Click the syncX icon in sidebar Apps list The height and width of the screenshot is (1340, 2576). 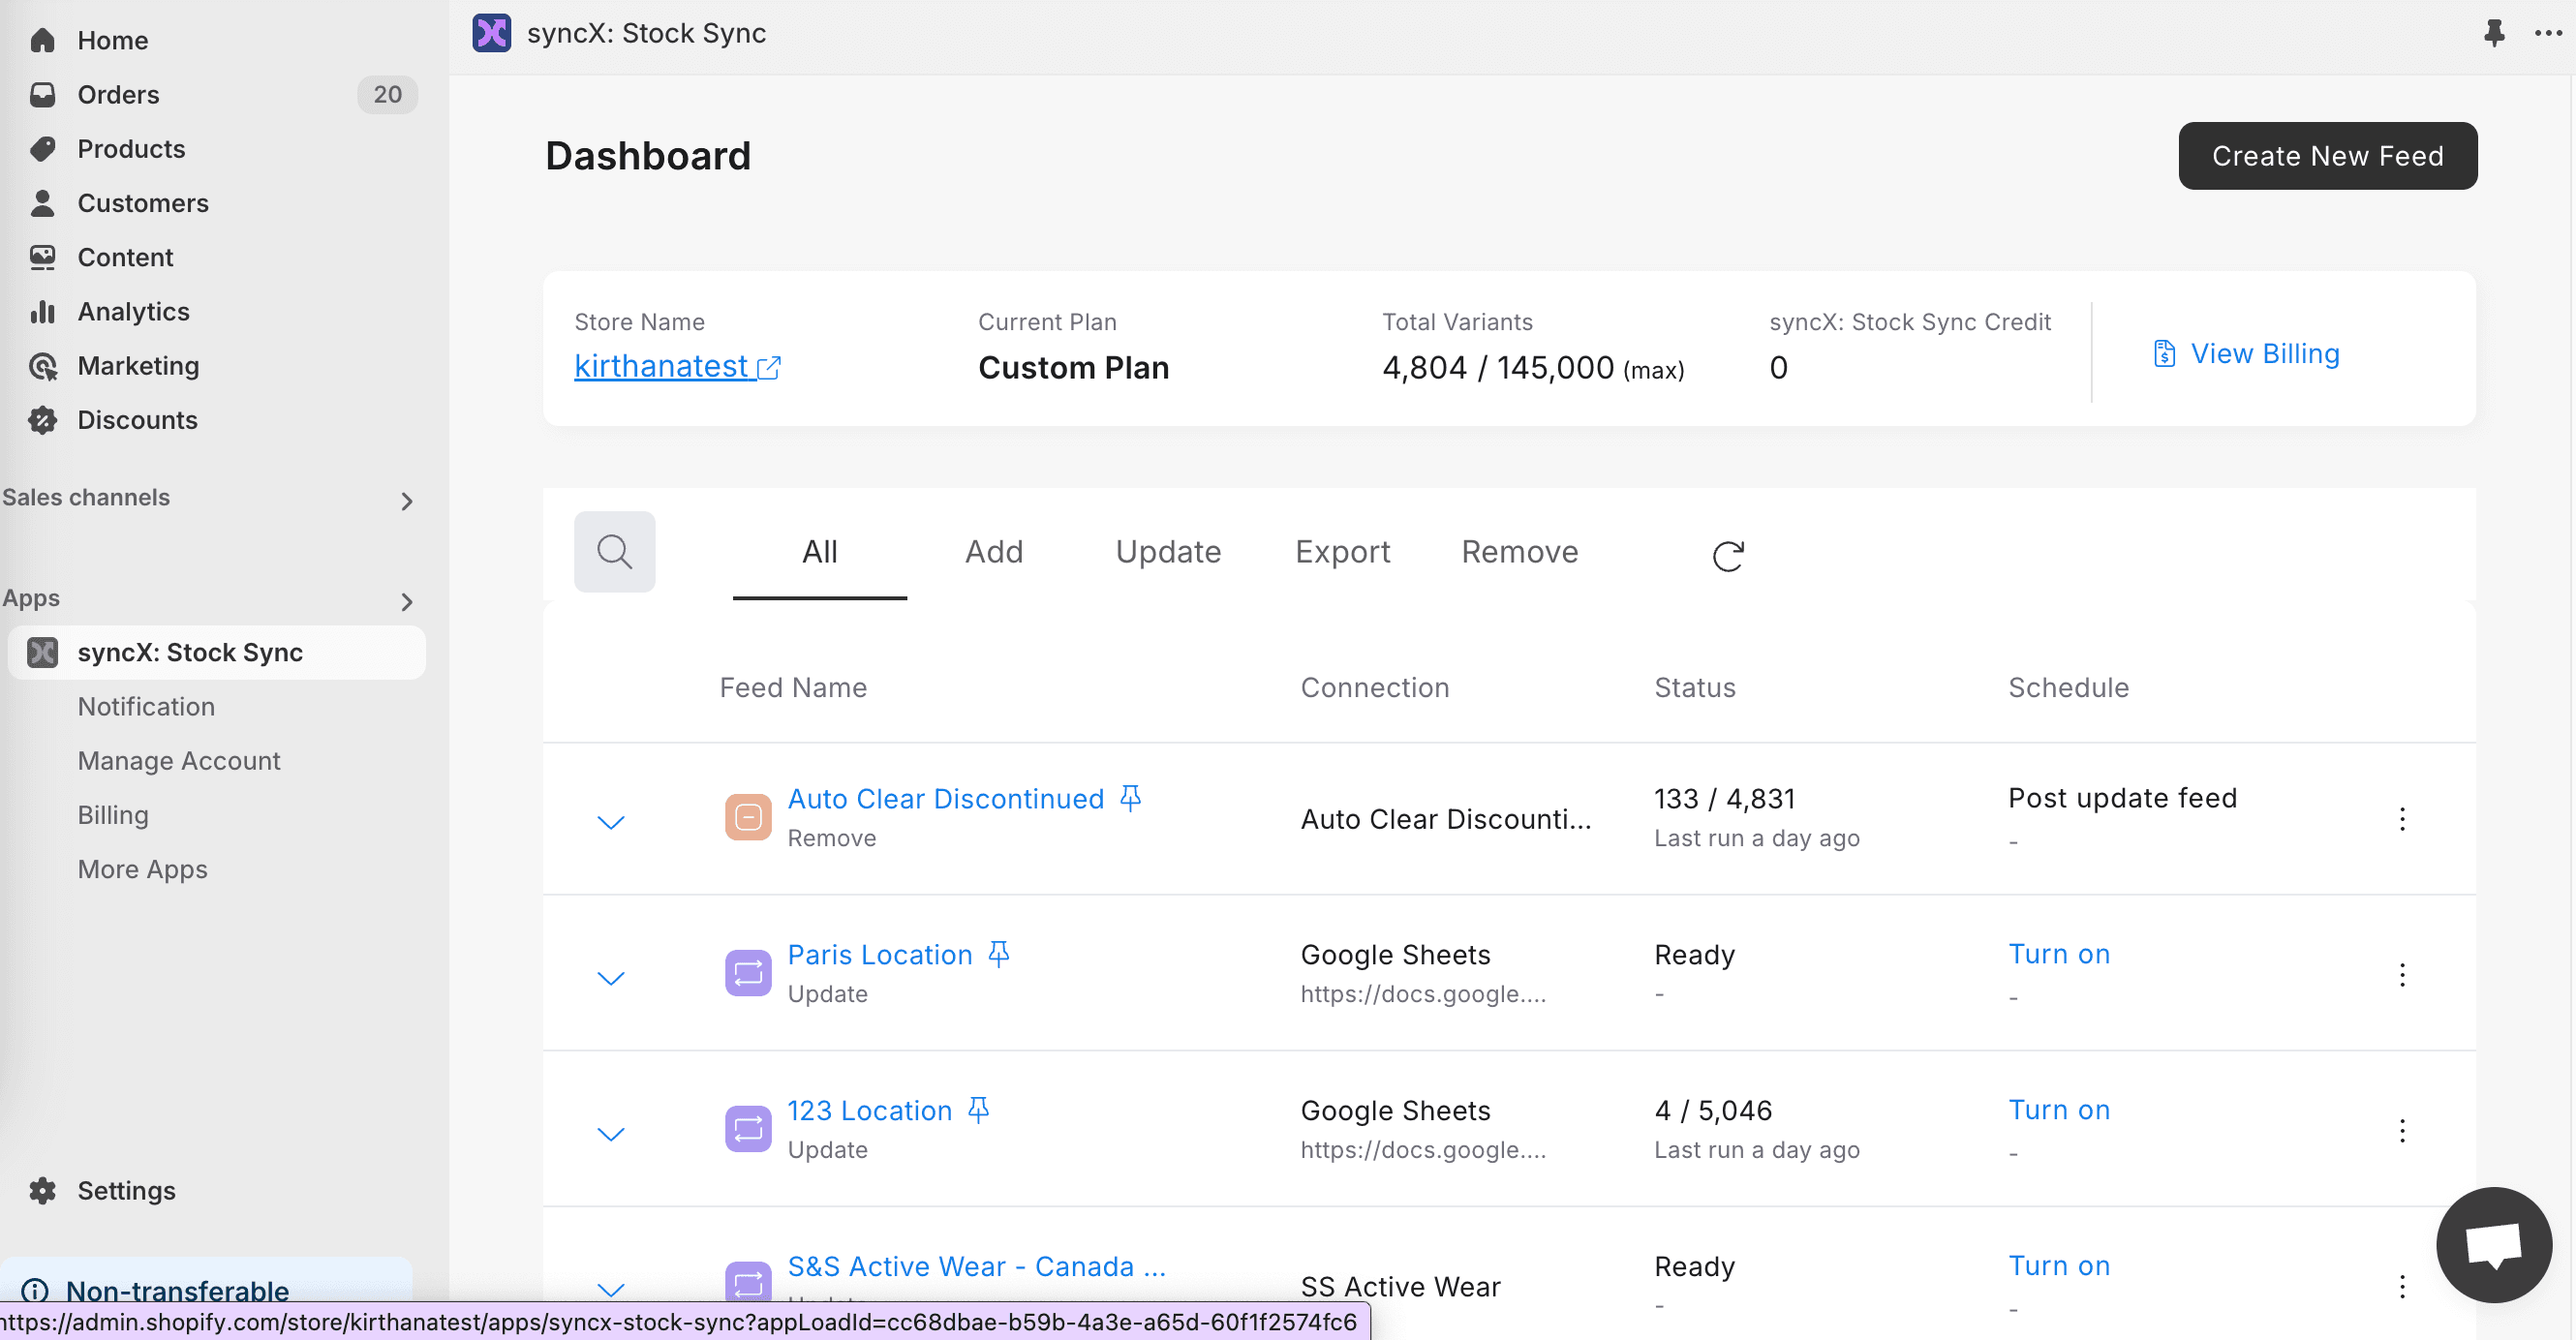(x=42, y=652)
